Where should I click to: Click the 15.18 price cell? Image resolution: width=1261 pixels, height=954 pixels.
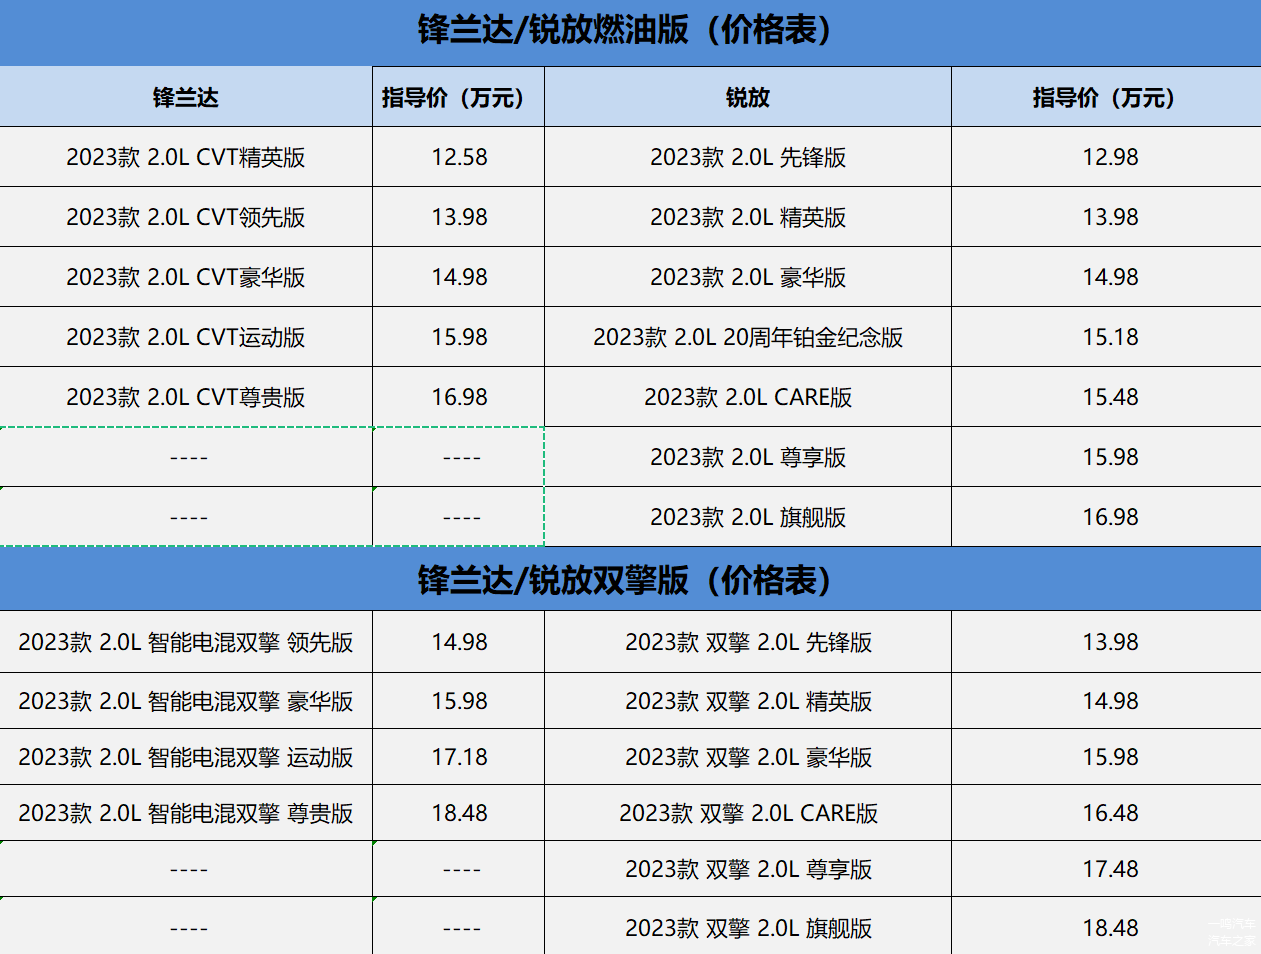pyautogui.click(x=1110, y=337)
